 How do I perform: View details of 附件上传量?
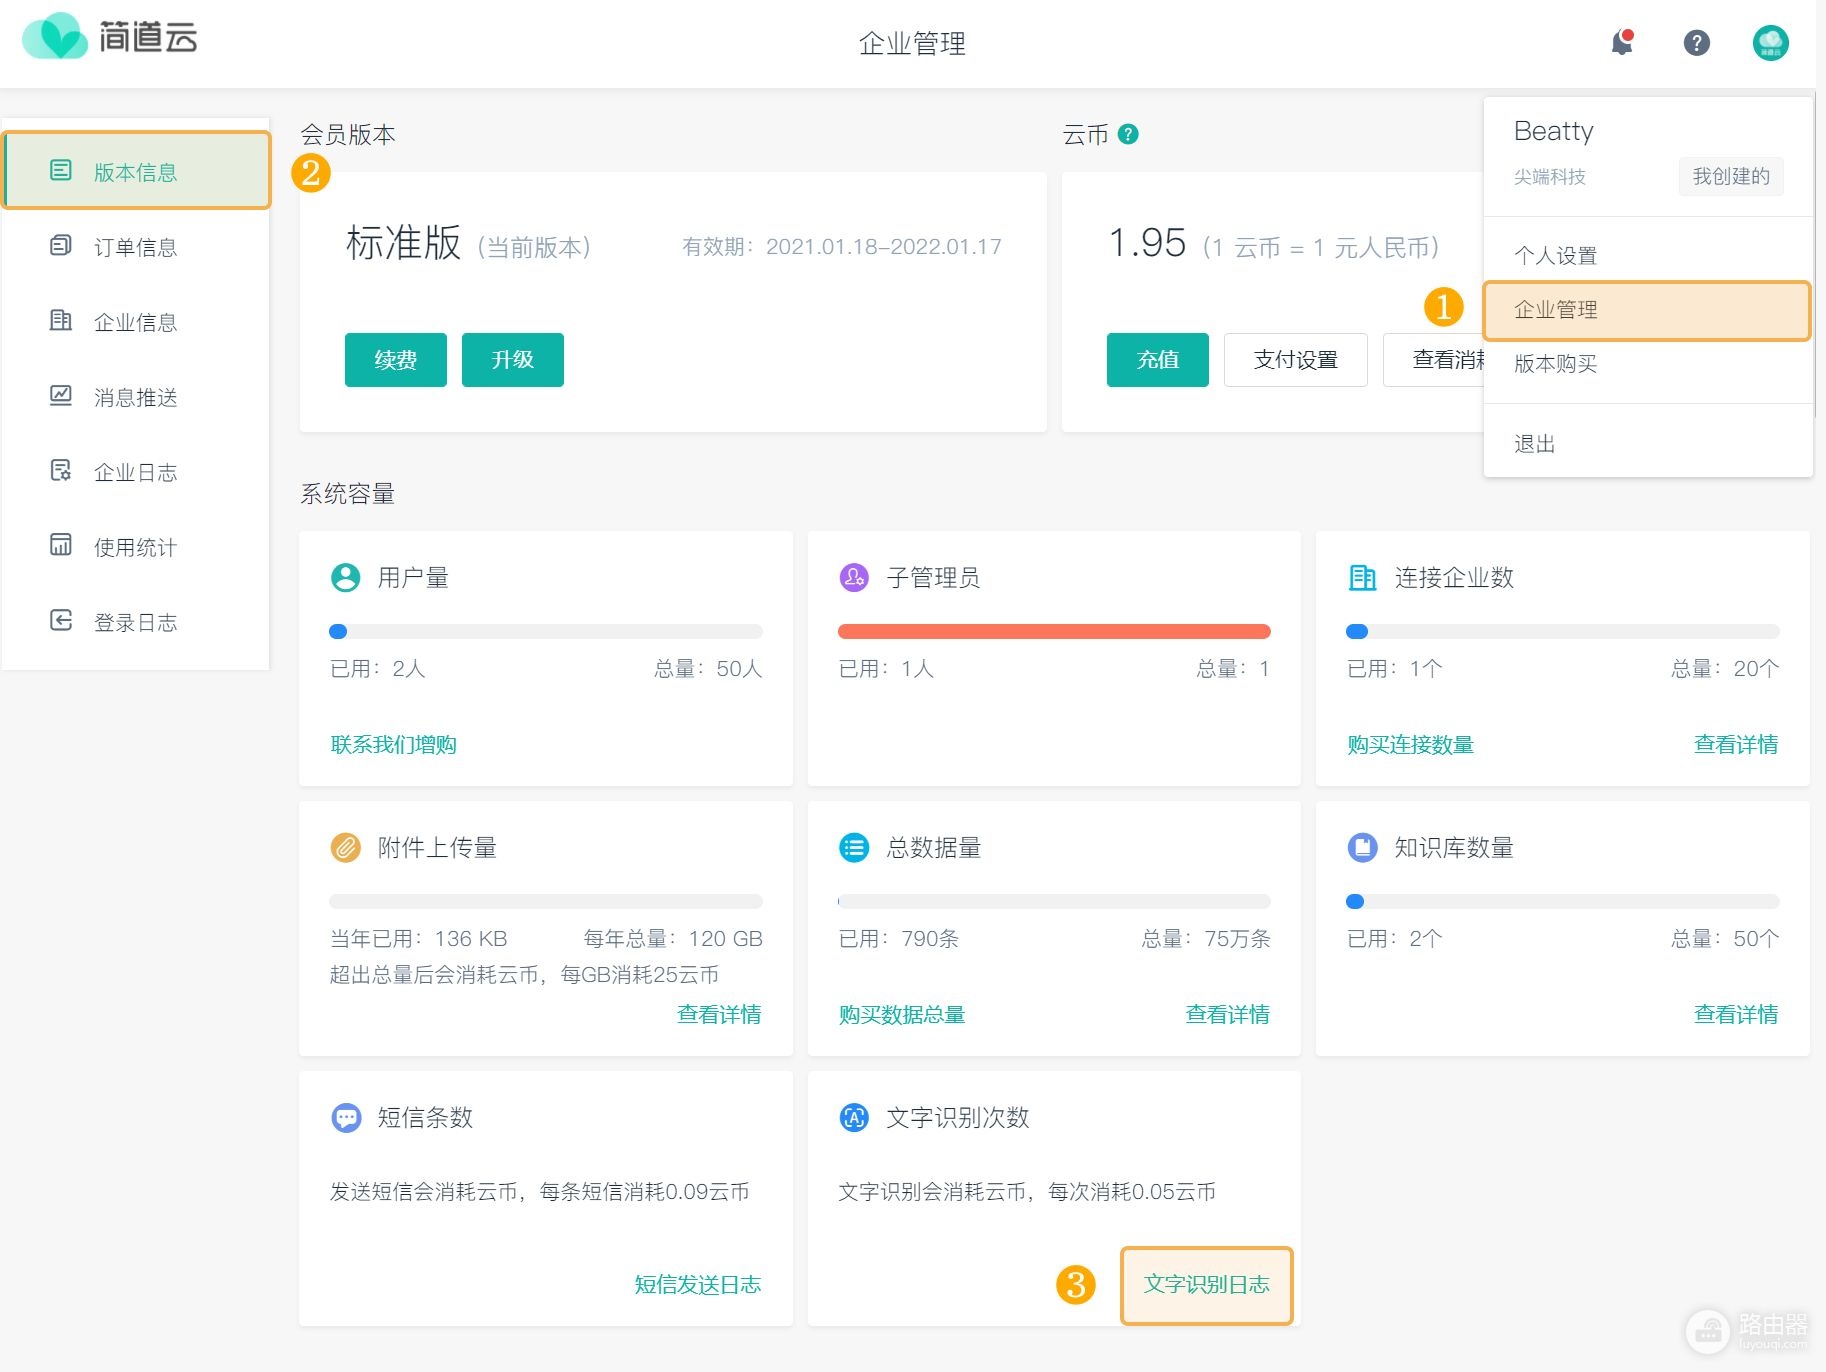[719, 1015]
